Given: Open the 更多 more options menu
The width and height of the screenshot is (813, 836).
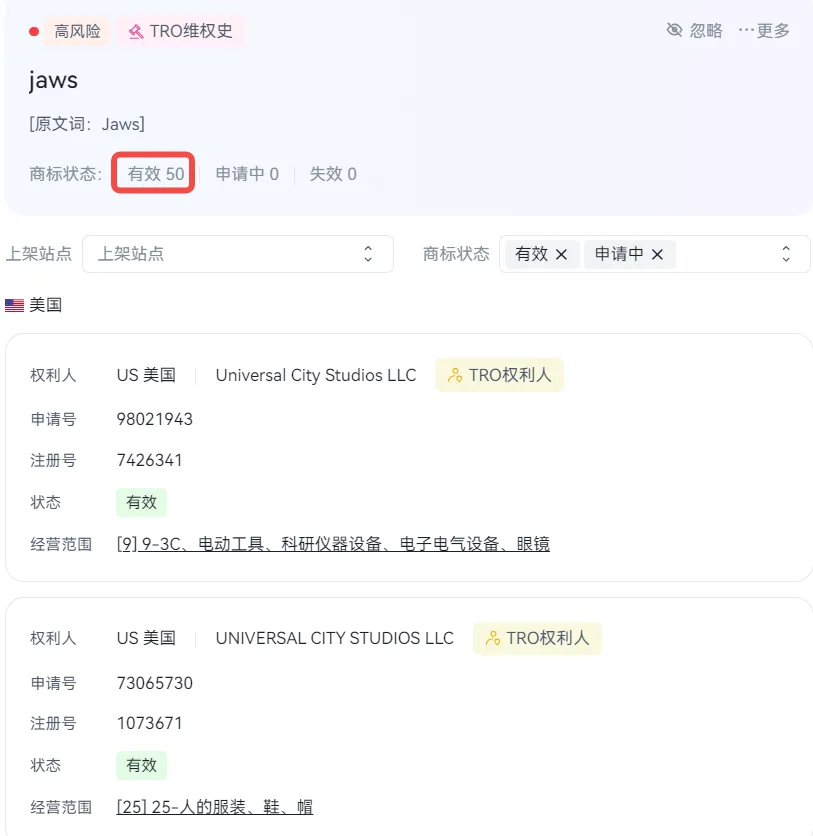Looking at the screenshot, I should 764,30.
